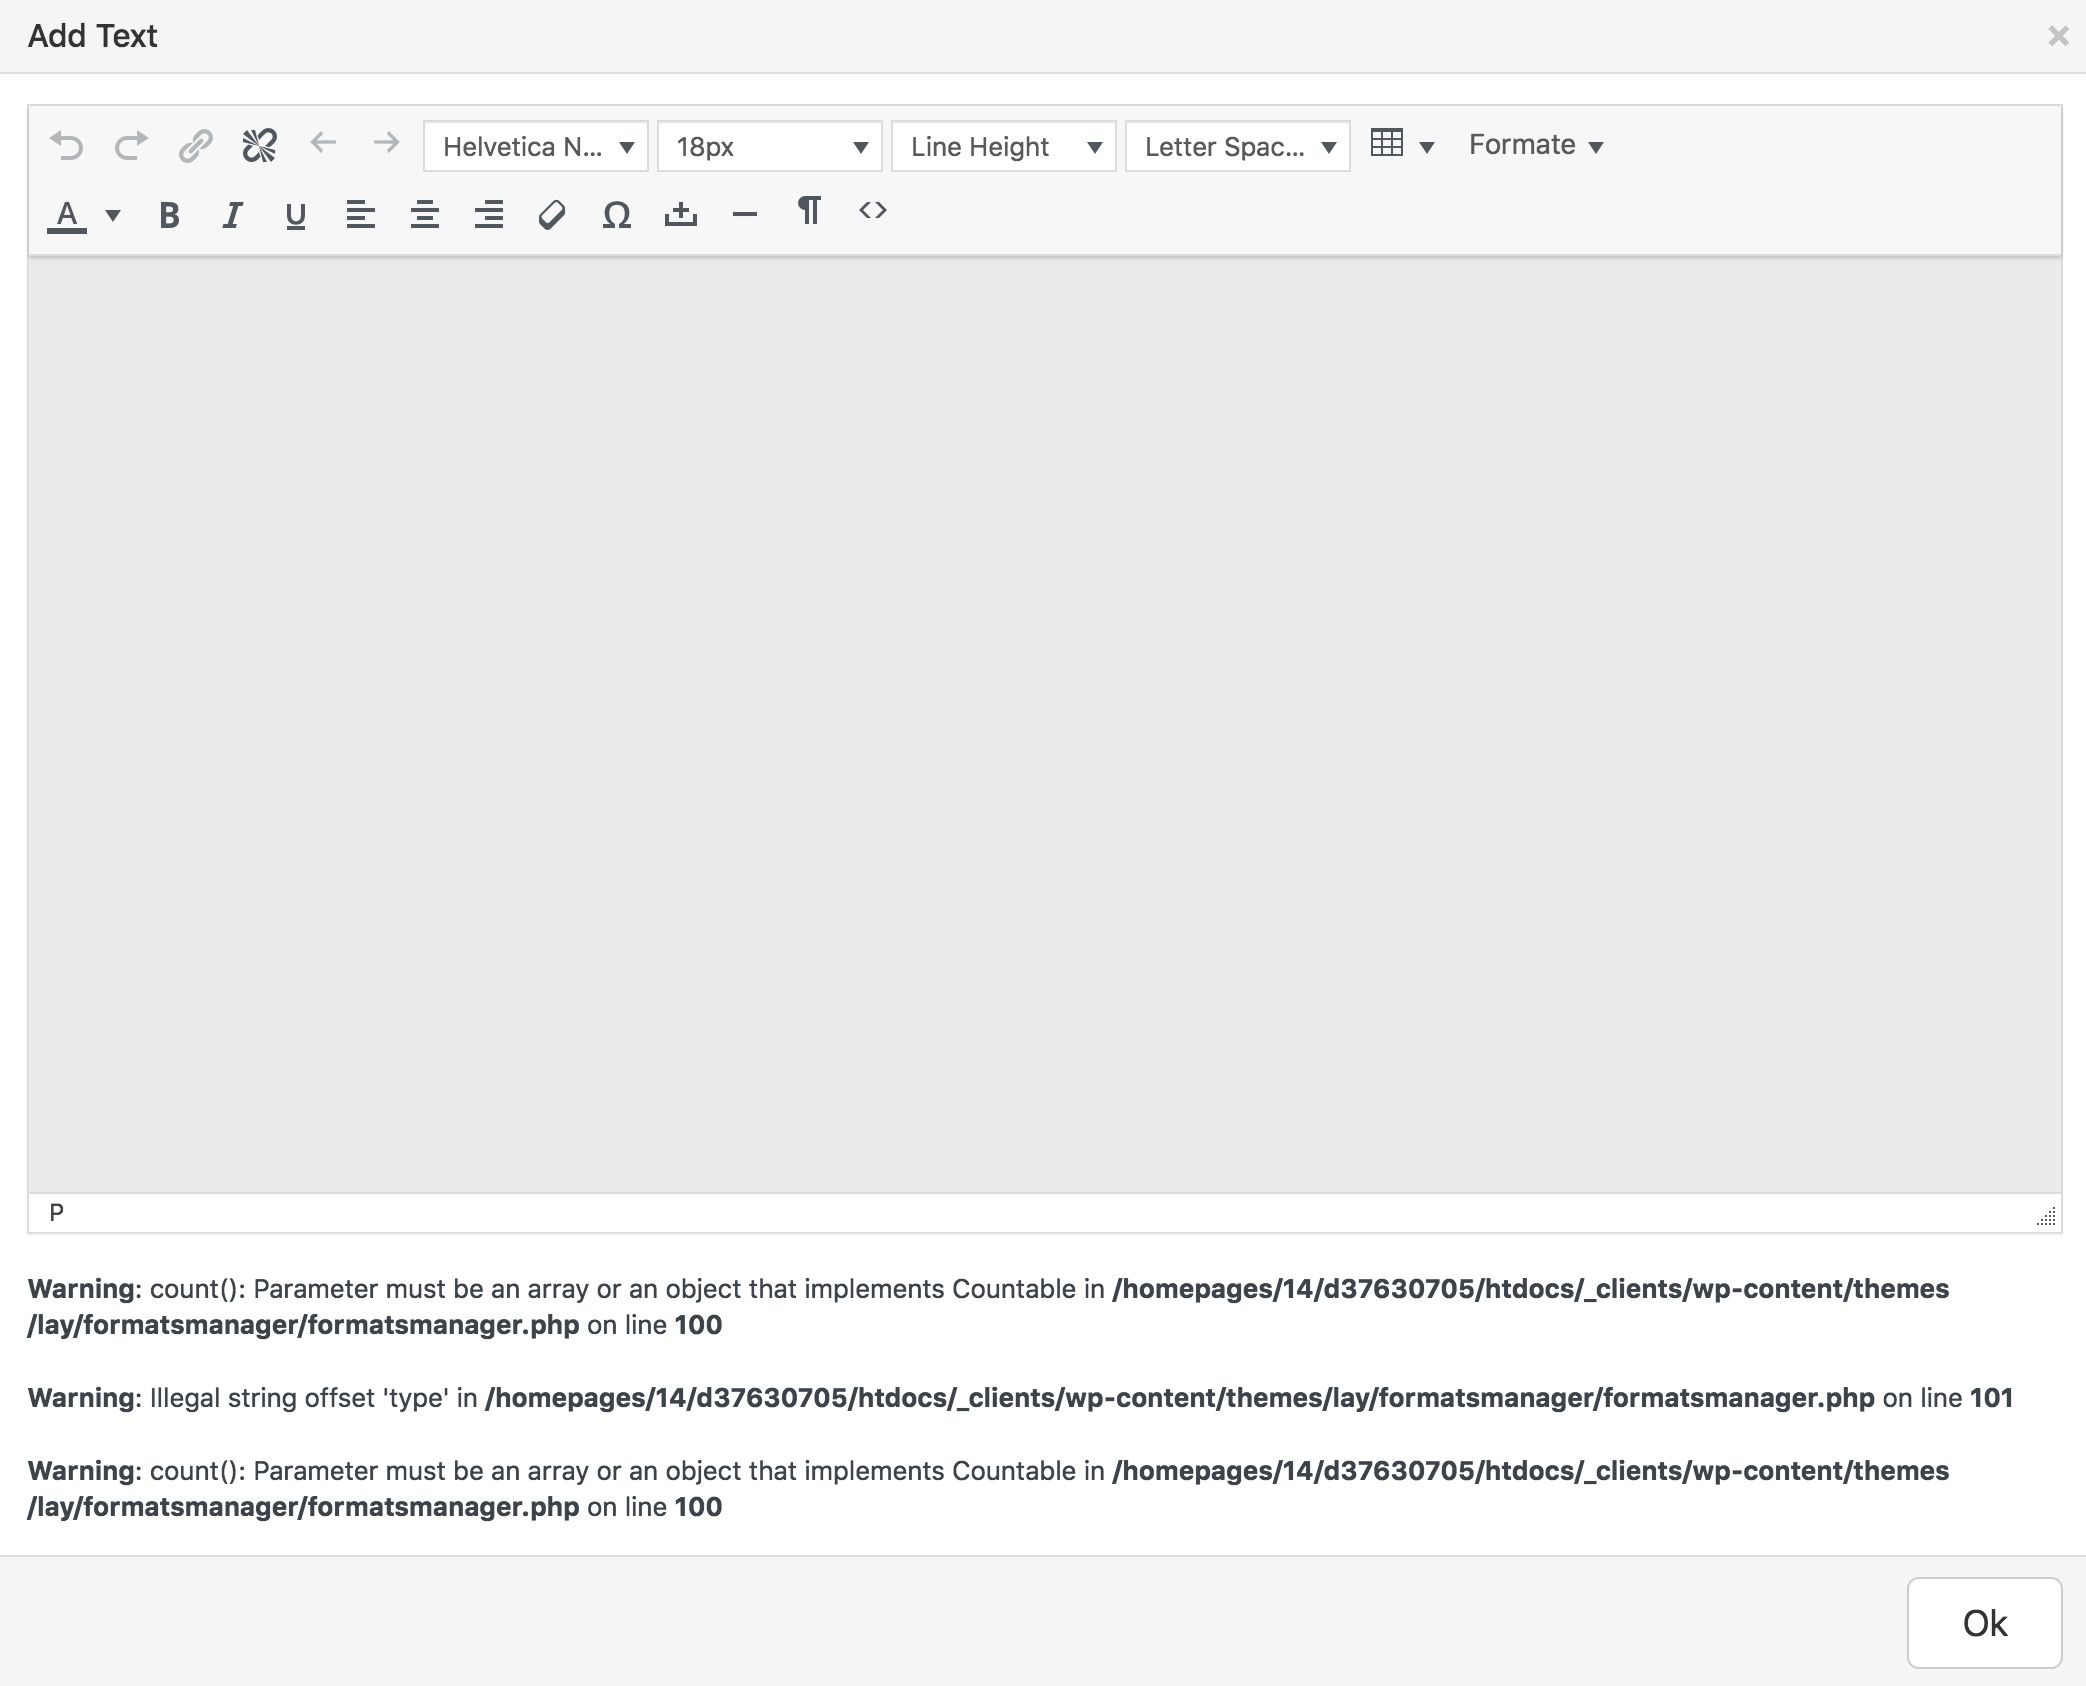Open the Omega special character picker
The image size is (2086, 1686).
click(x=616, y=215)
